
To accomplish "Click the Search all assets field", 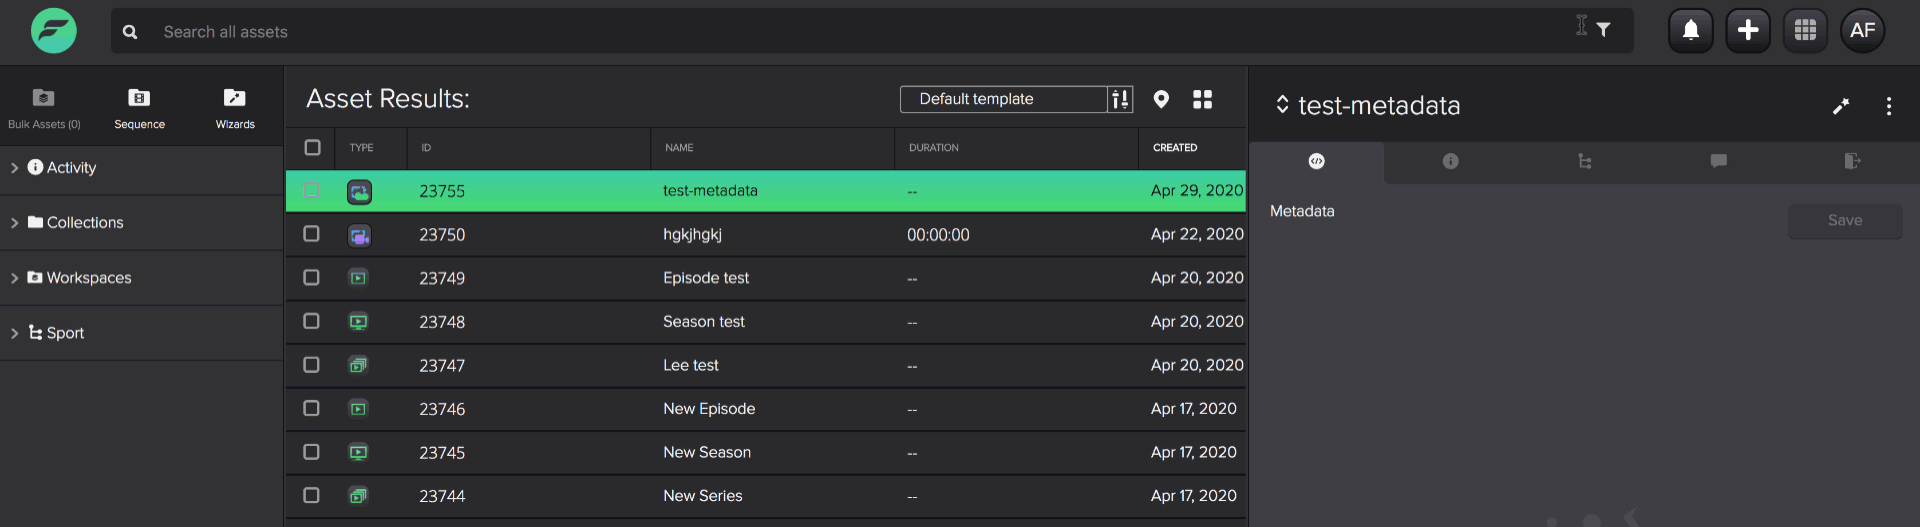I will point(860,31).
